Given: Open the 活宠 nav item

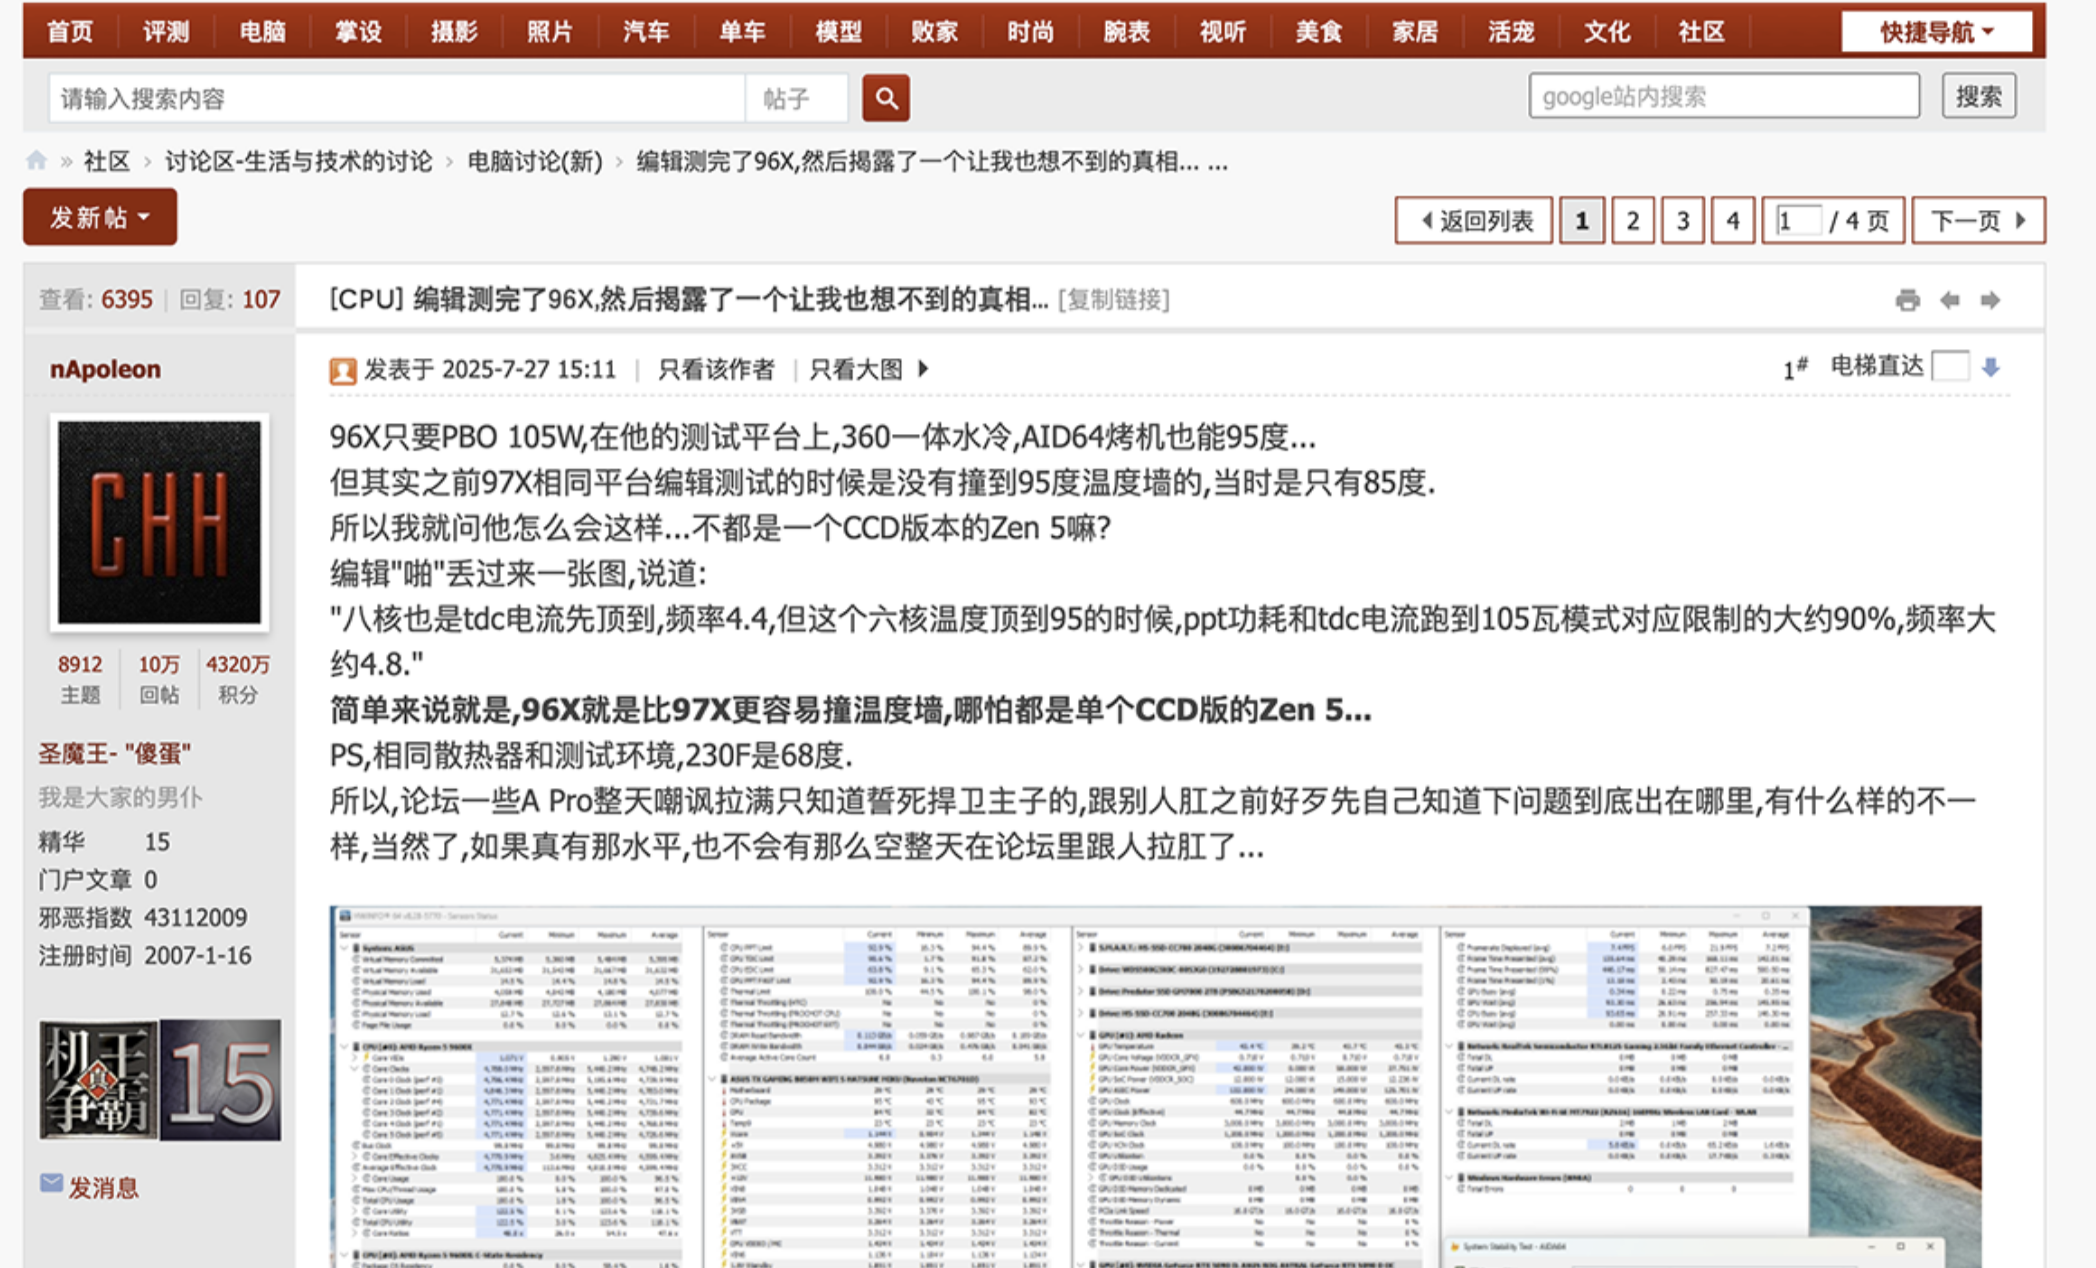Looking at the screenshot, I should (x=1510, y=32).
